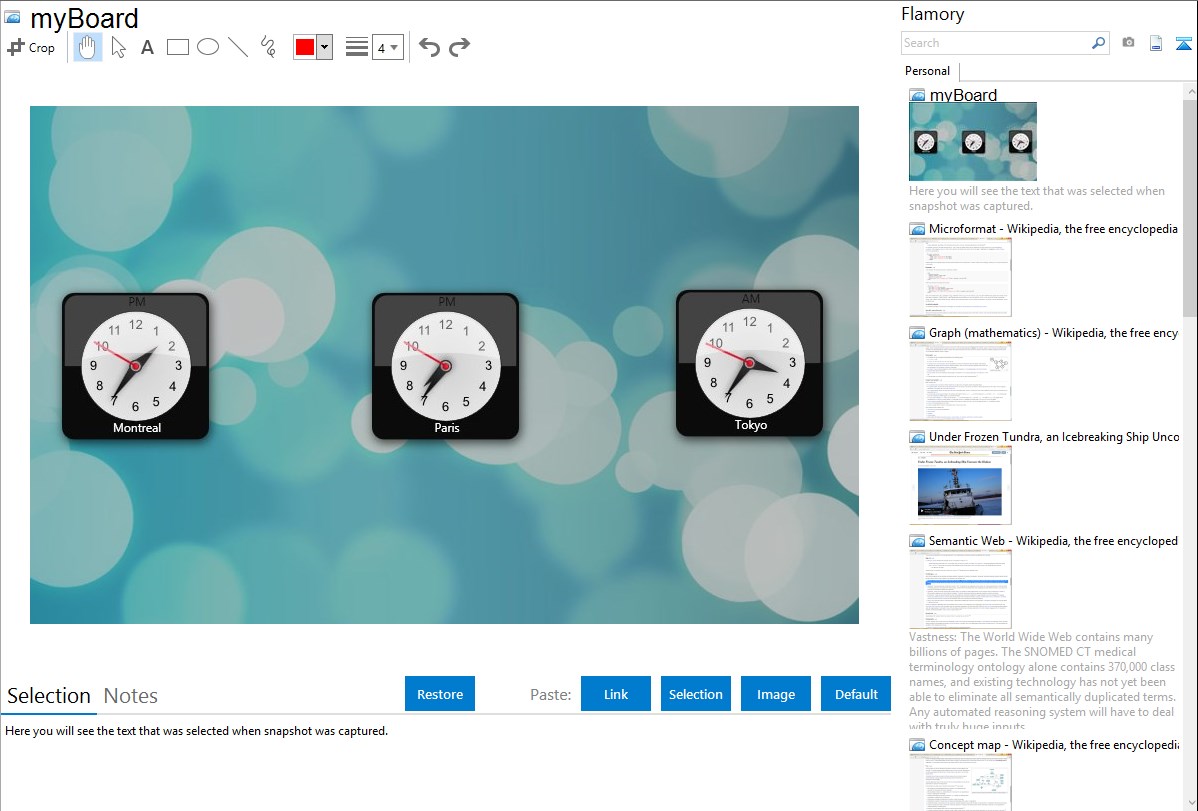Open the color picker dropdown arrow
The width and height of the screenshot is (1198, 811).
324,47
